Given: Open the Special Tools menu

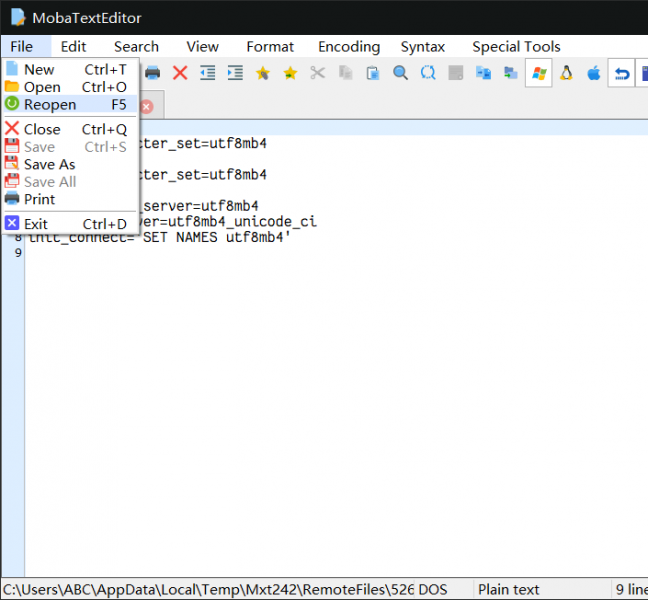Looking at the screenshot, I should 516,47.
